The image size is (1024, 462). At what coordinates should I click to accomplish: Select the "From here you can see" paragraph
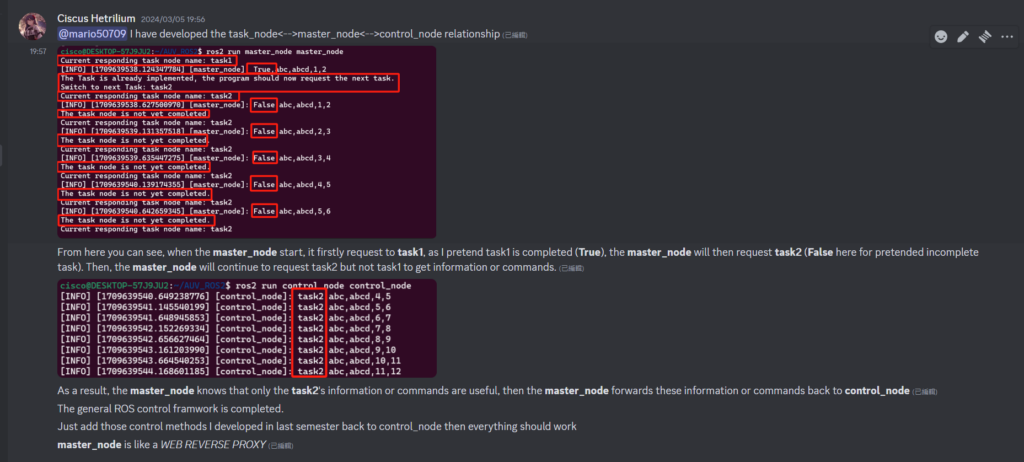click(400, 252)
